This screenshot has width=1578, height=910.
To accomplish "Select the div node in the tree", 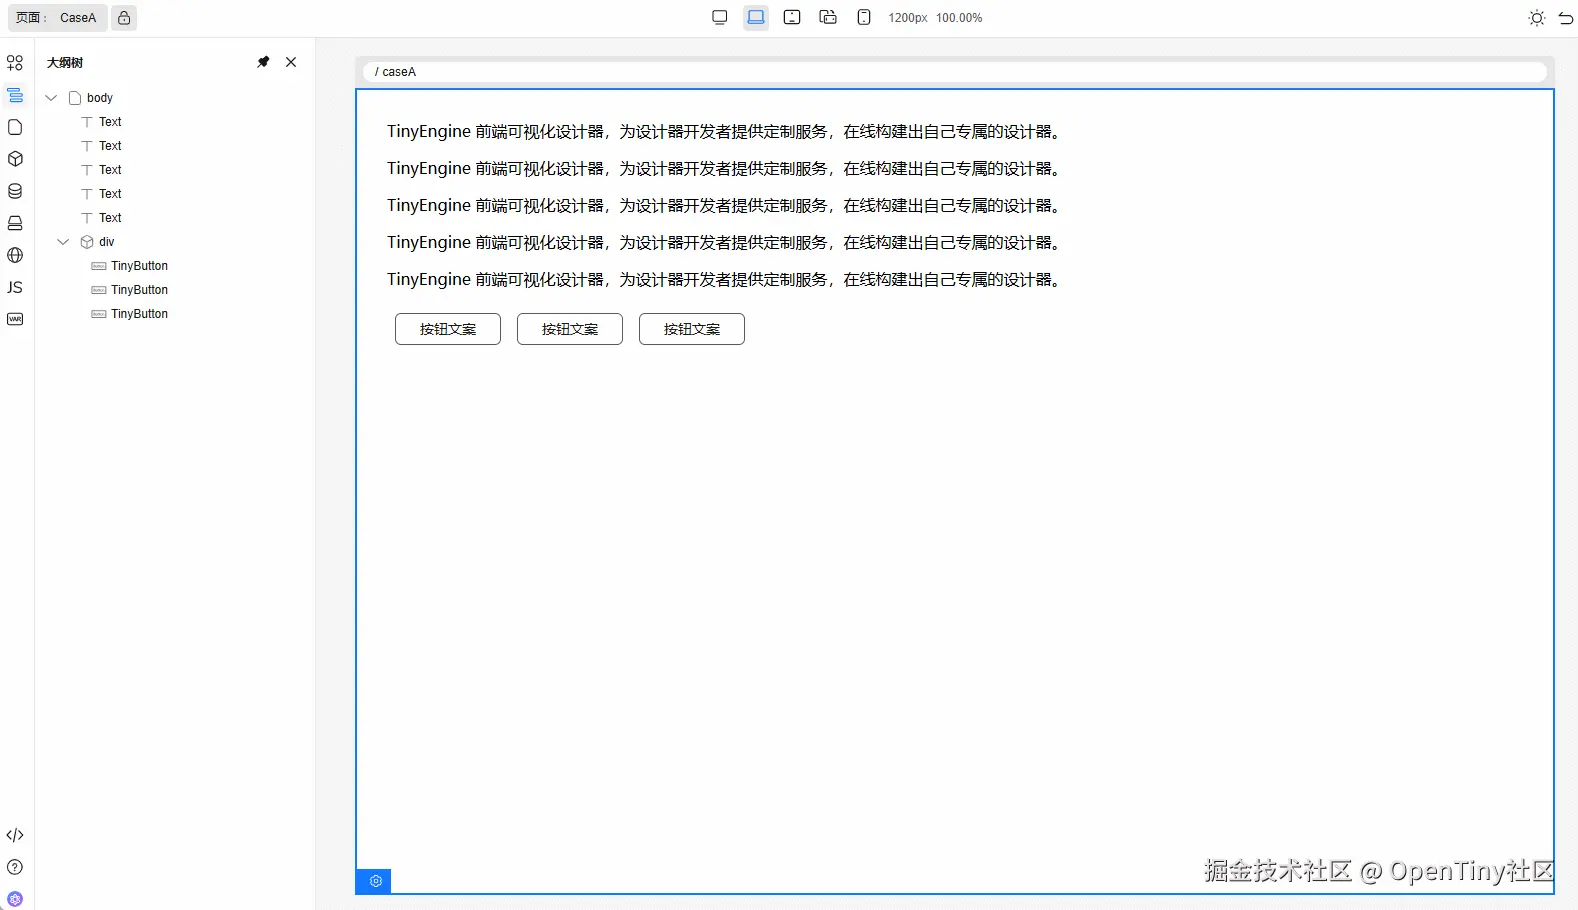I will coord(106,242).
